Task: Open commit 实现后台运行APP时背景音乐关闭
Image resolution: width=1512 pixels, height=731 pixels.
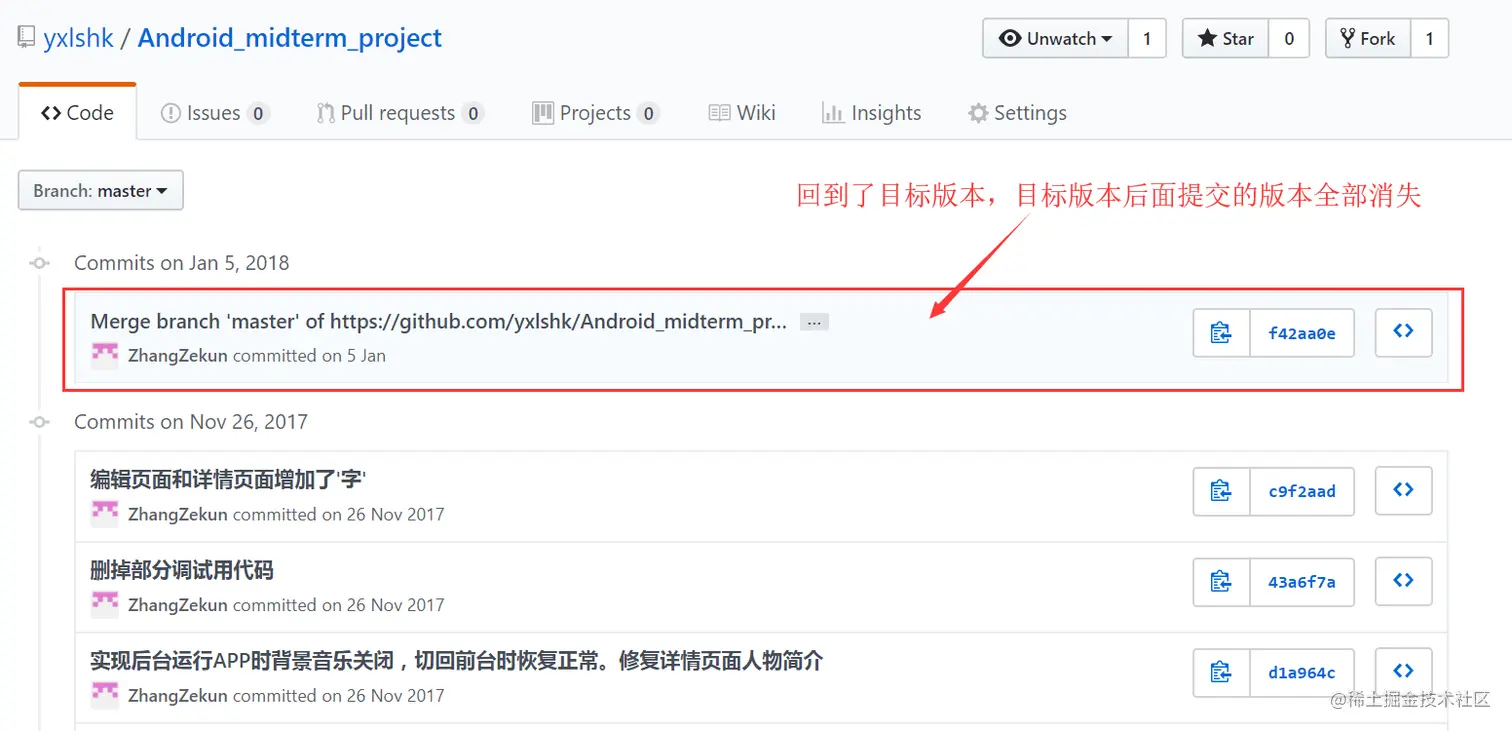Action: pos(456,661)
